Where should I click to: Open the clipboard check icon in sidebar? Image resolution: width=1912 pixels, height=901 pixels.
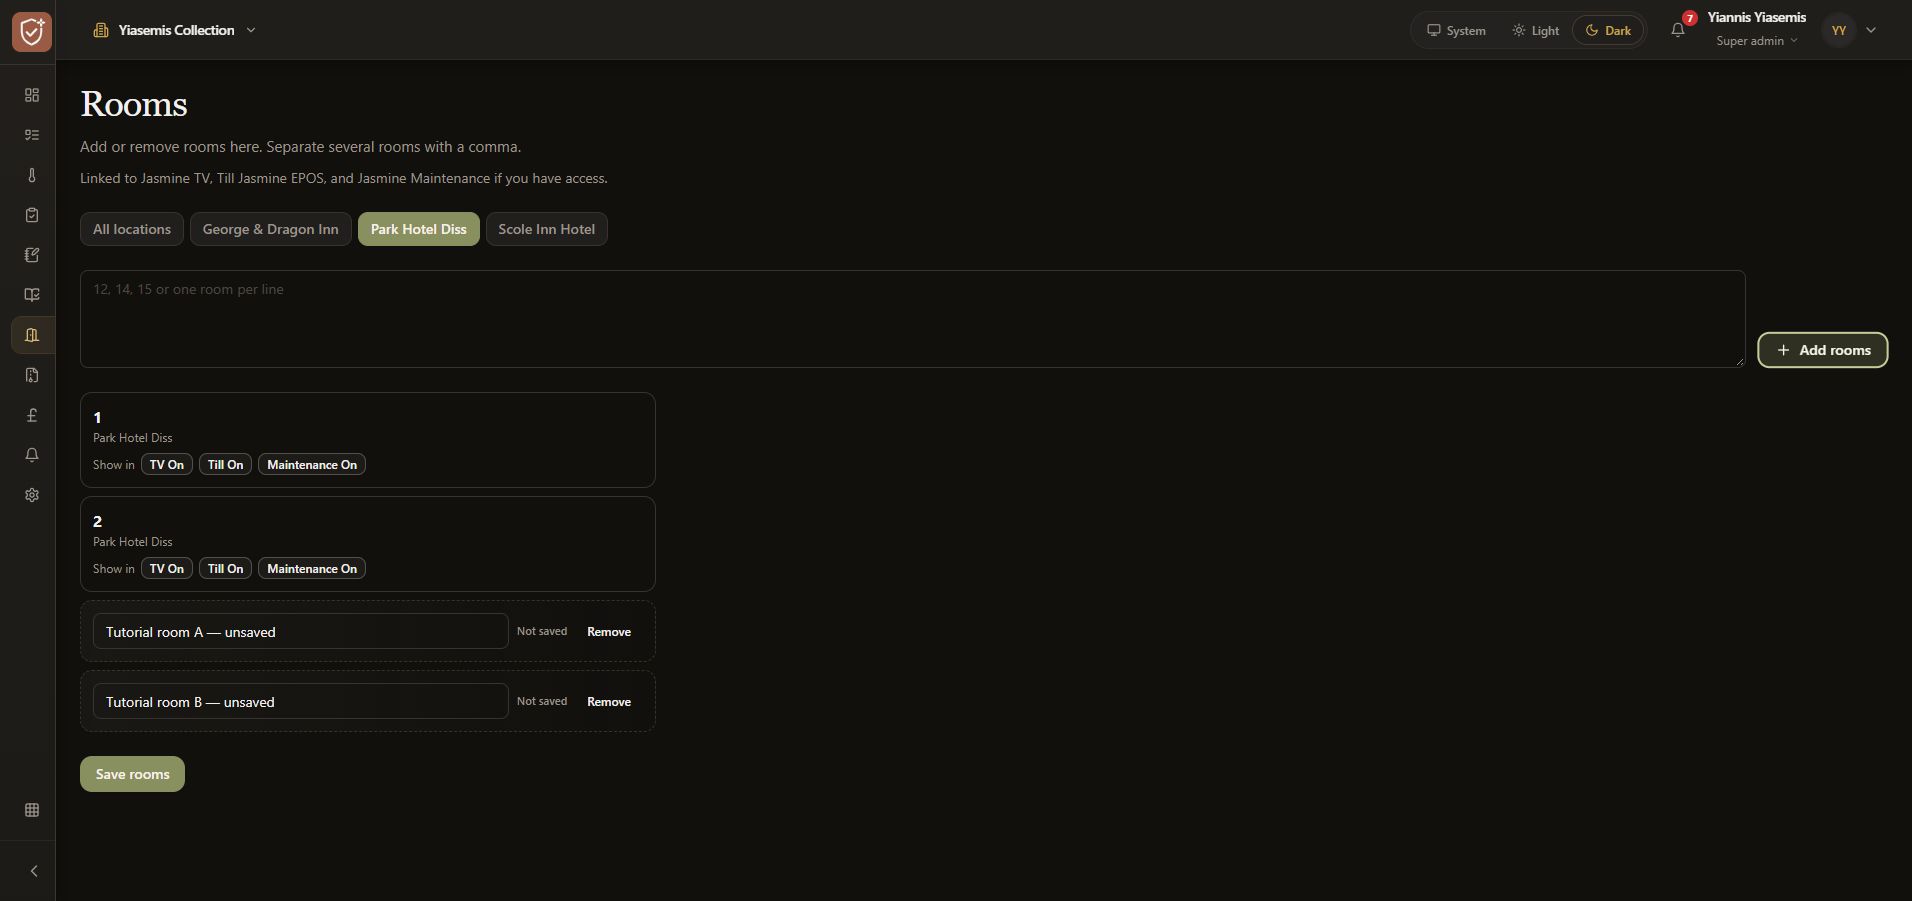click(x=32, y=215)
